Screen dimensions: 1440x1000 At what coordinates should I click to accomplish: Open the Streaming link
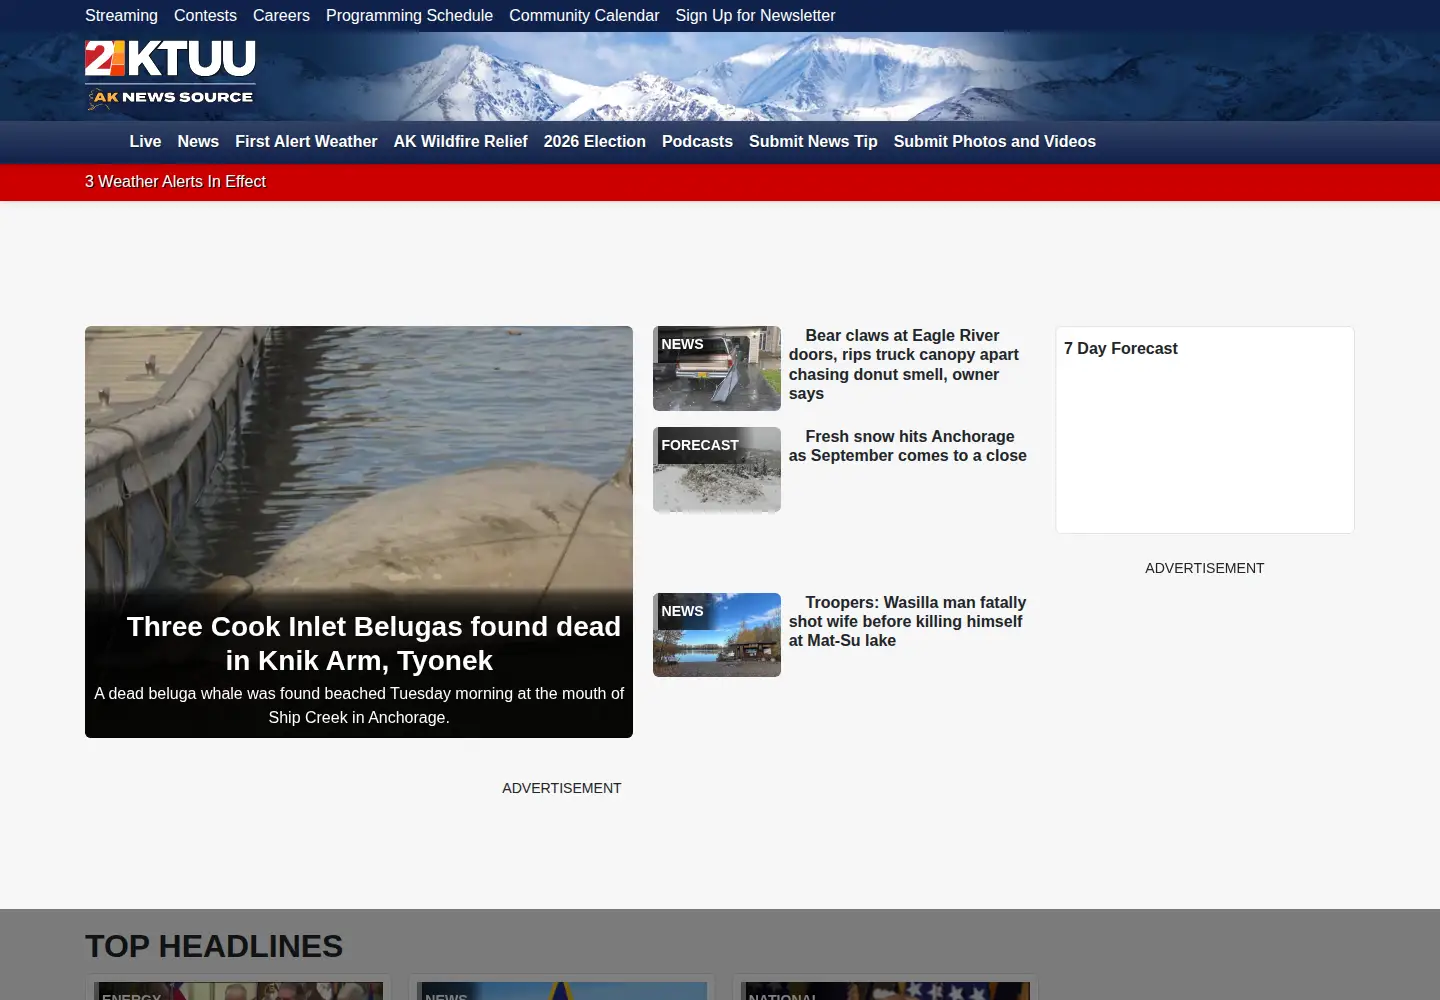coord(121,16)
